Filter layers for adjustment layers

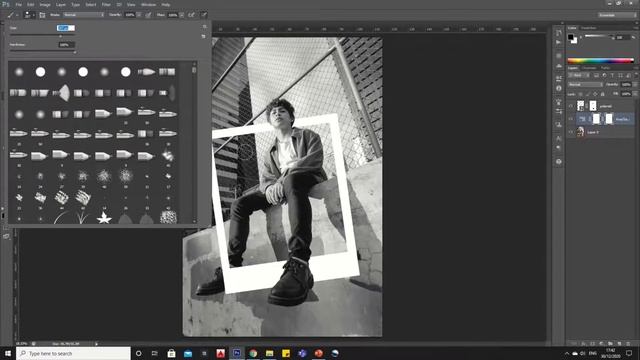pos(604,75)
